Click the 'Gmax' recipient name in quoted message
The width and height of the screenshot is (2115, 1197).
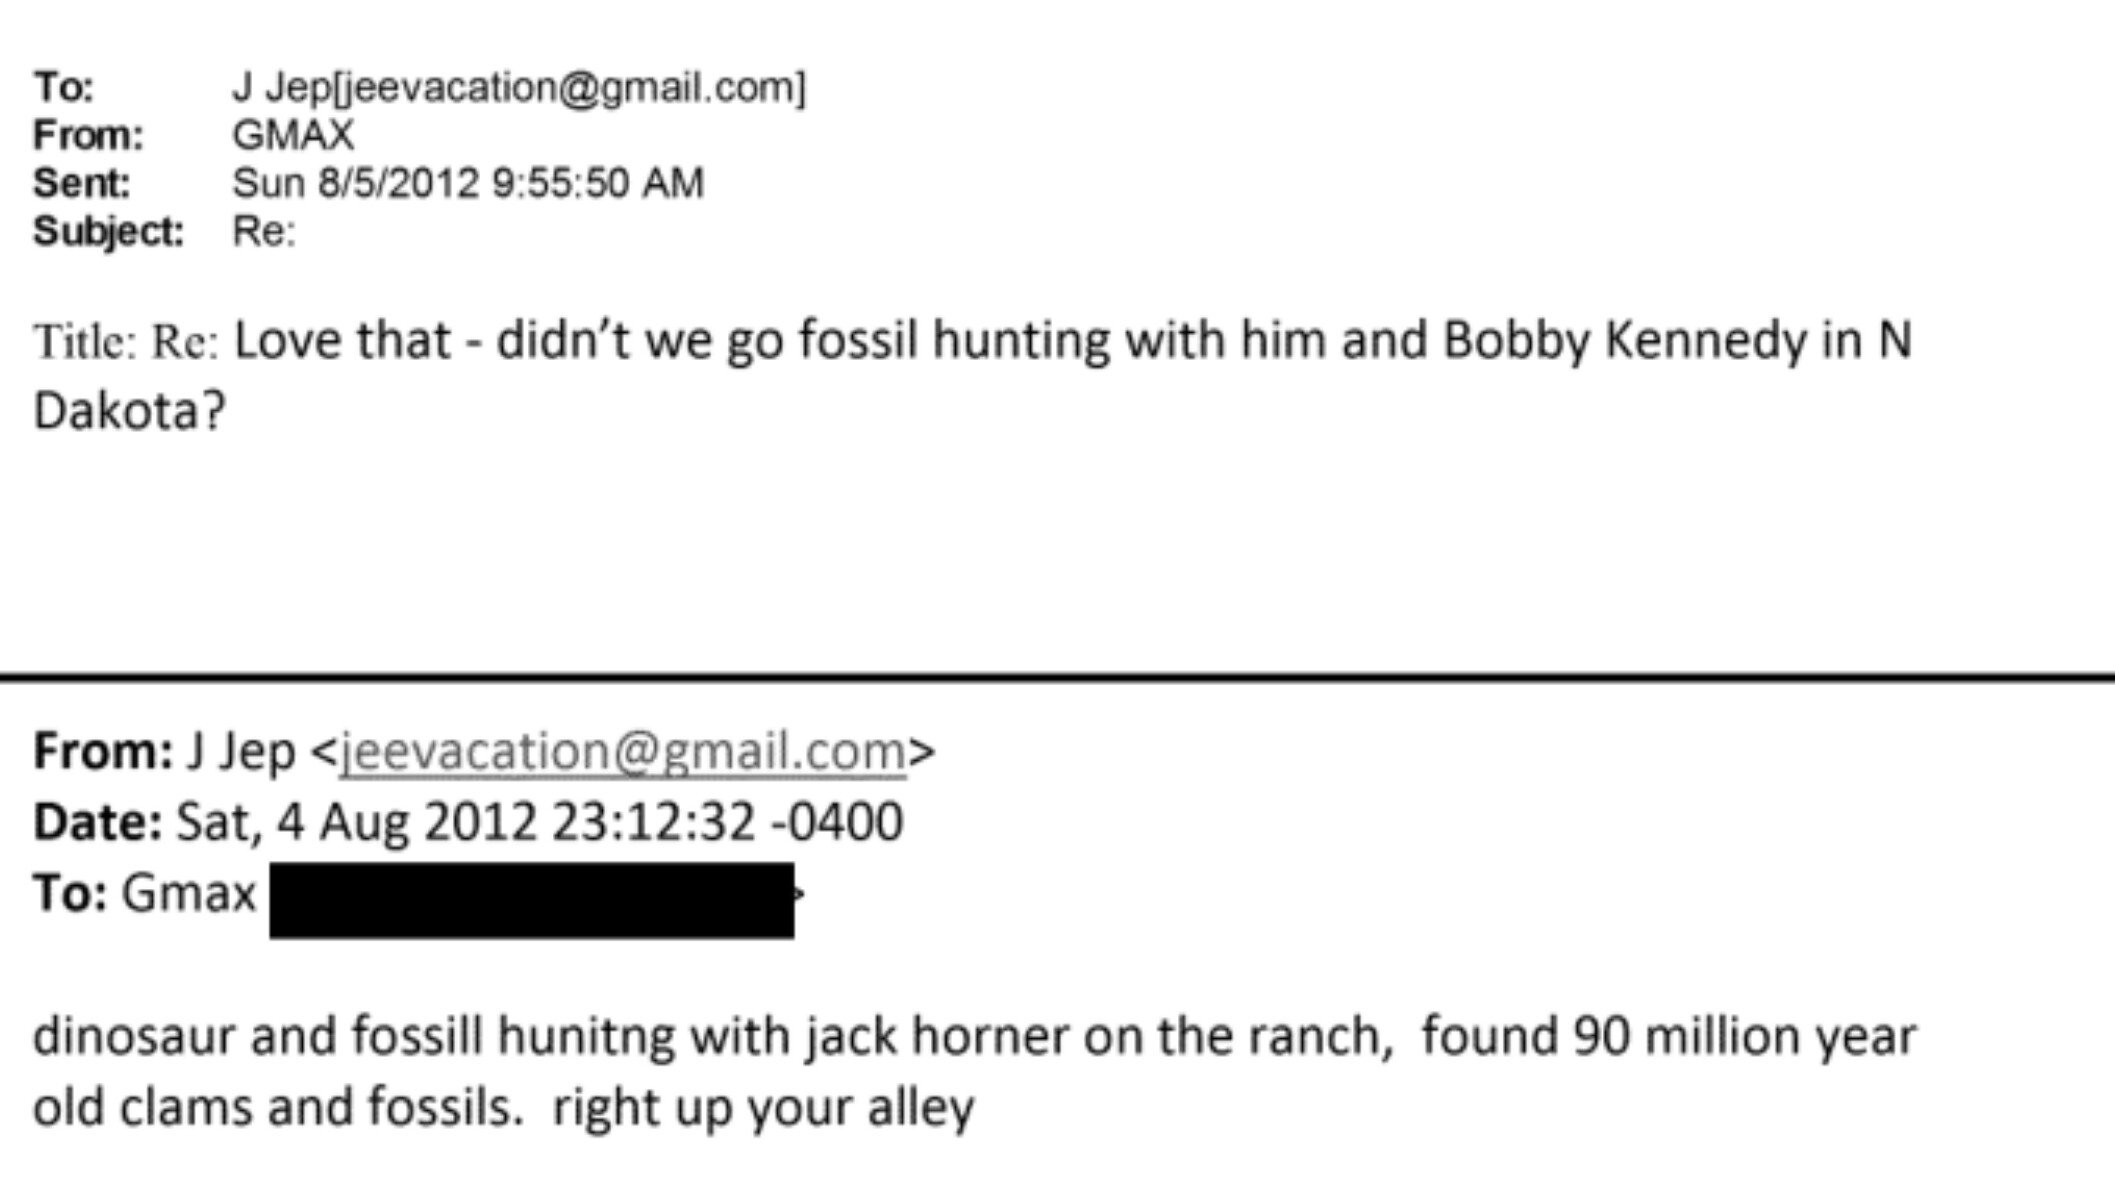[x=188, y=893]
